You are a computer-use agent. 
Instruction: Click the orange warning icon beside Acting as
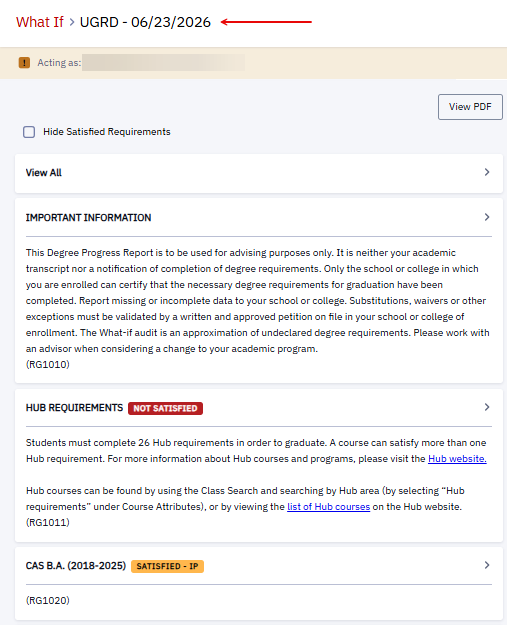(x=24, y=63)
